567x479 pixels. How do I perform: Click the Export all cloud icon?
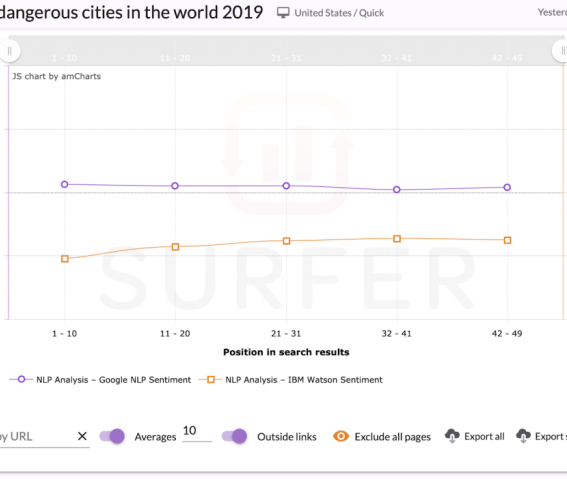pyautogui.click(x=452, y=436)
